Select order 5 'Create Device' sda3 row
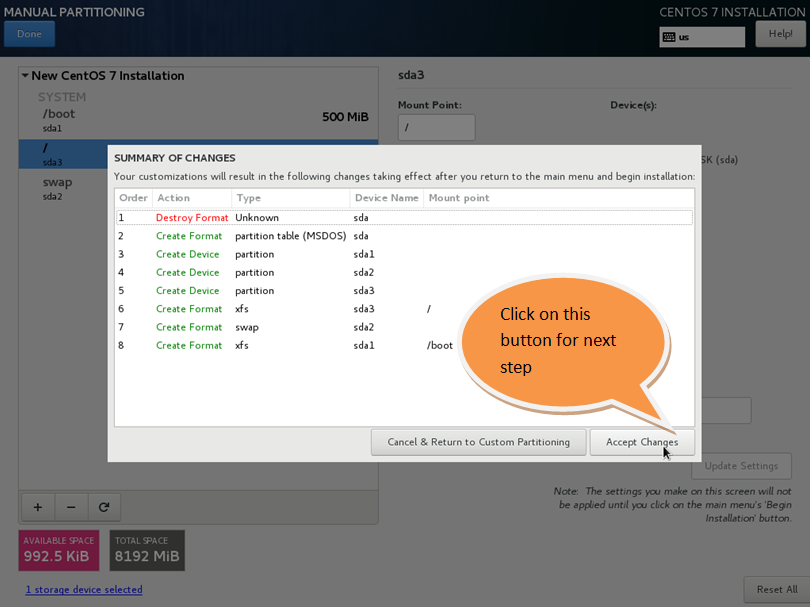The height and width of the screenshot is (607, 810). point(404,290)
